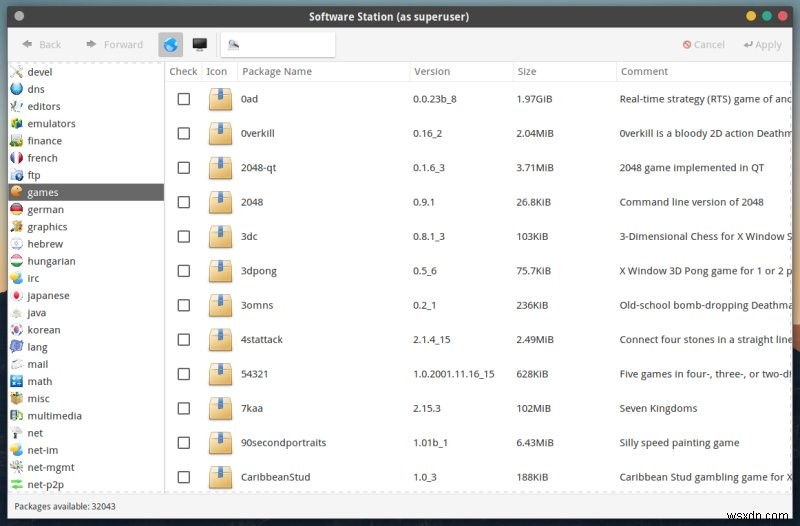Click inside the package search field
Image resolution: width=800 pixels, height=526 pixels.
pyautogui.click(x=279, y=45)
